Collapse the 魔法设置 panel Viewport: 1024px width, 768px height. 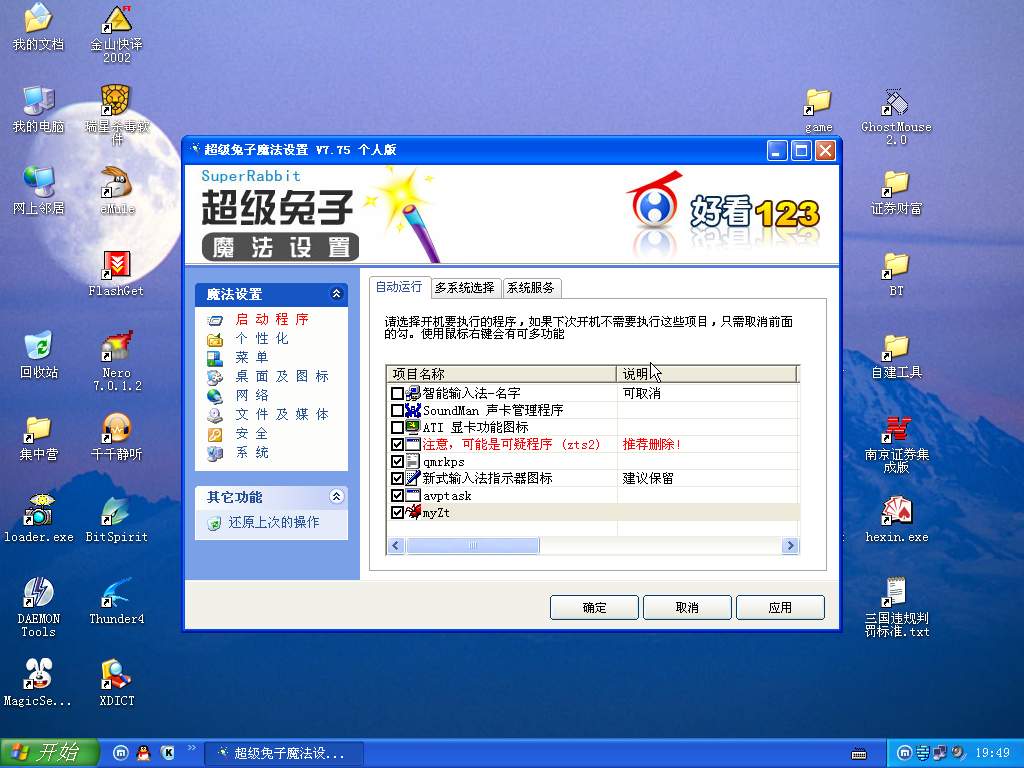336,294
